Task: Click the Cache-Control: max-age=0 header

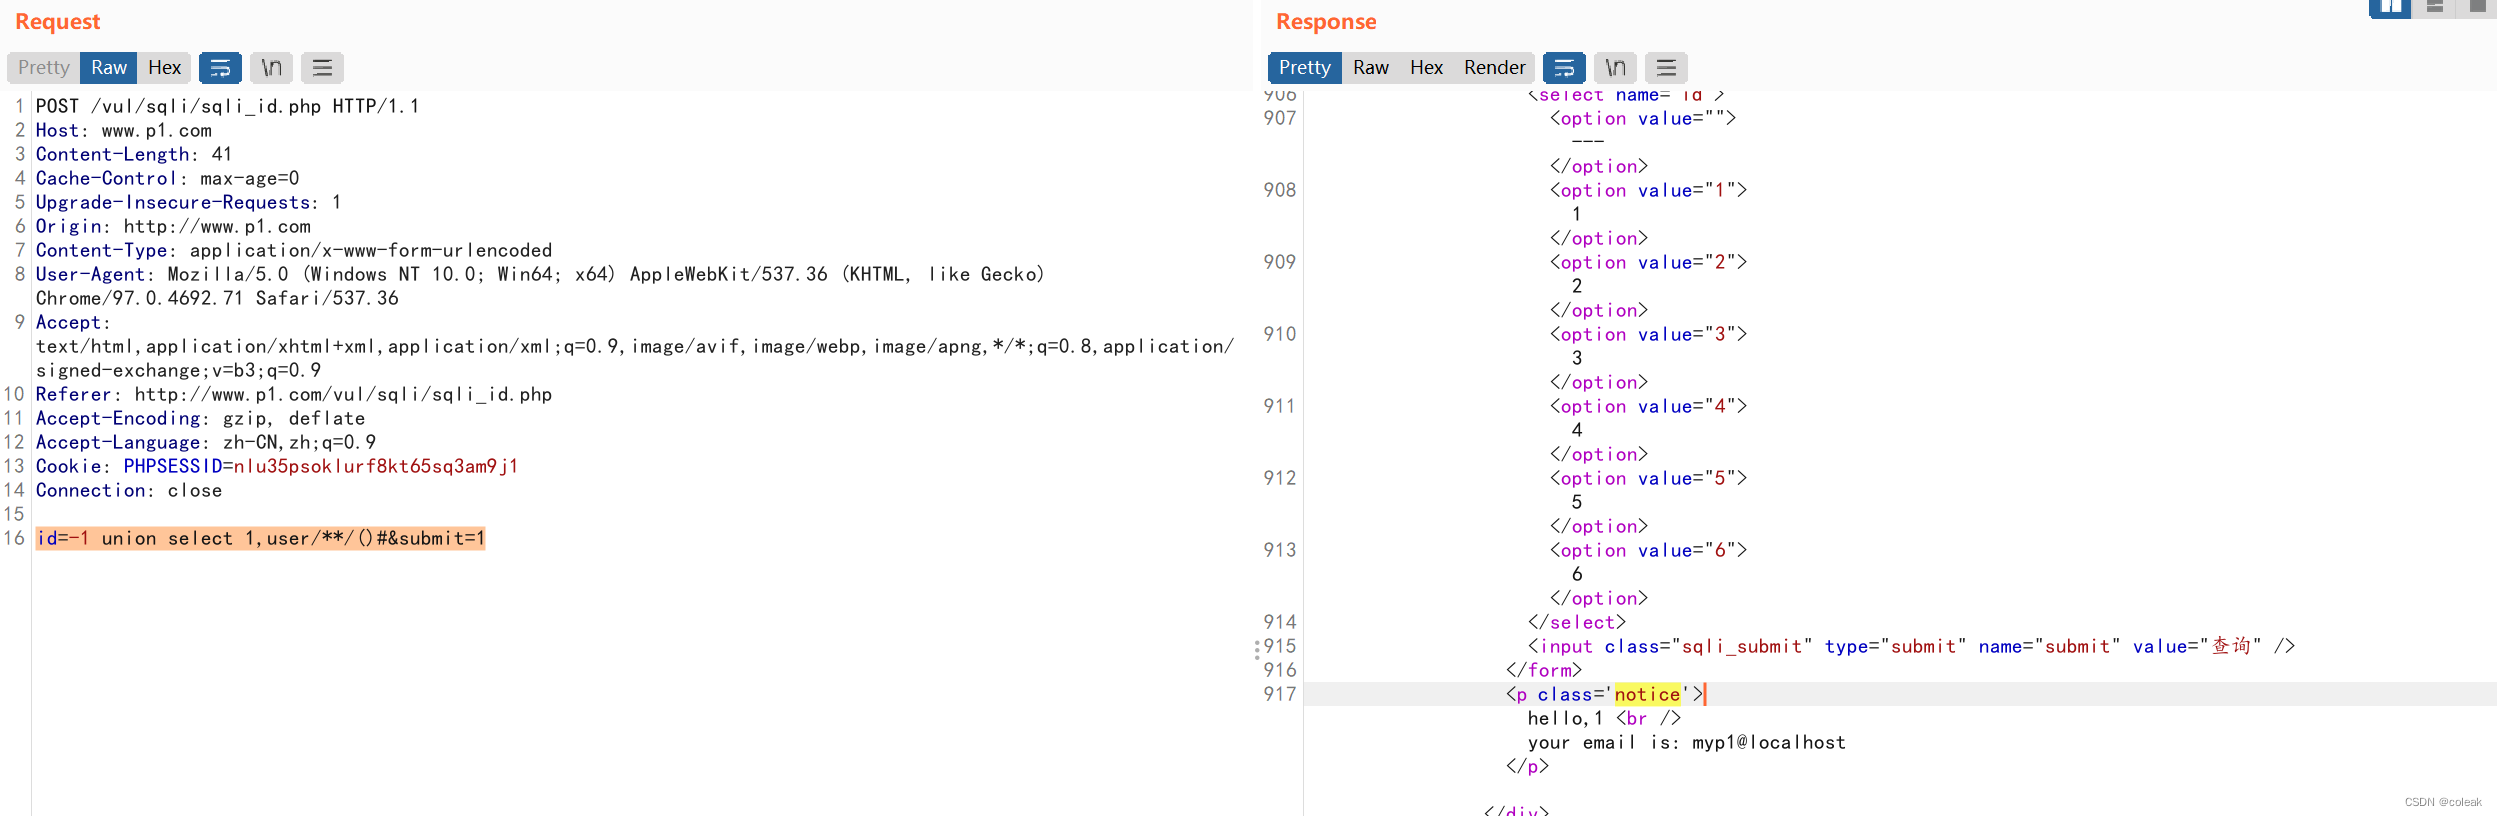Action: point(168,178)
